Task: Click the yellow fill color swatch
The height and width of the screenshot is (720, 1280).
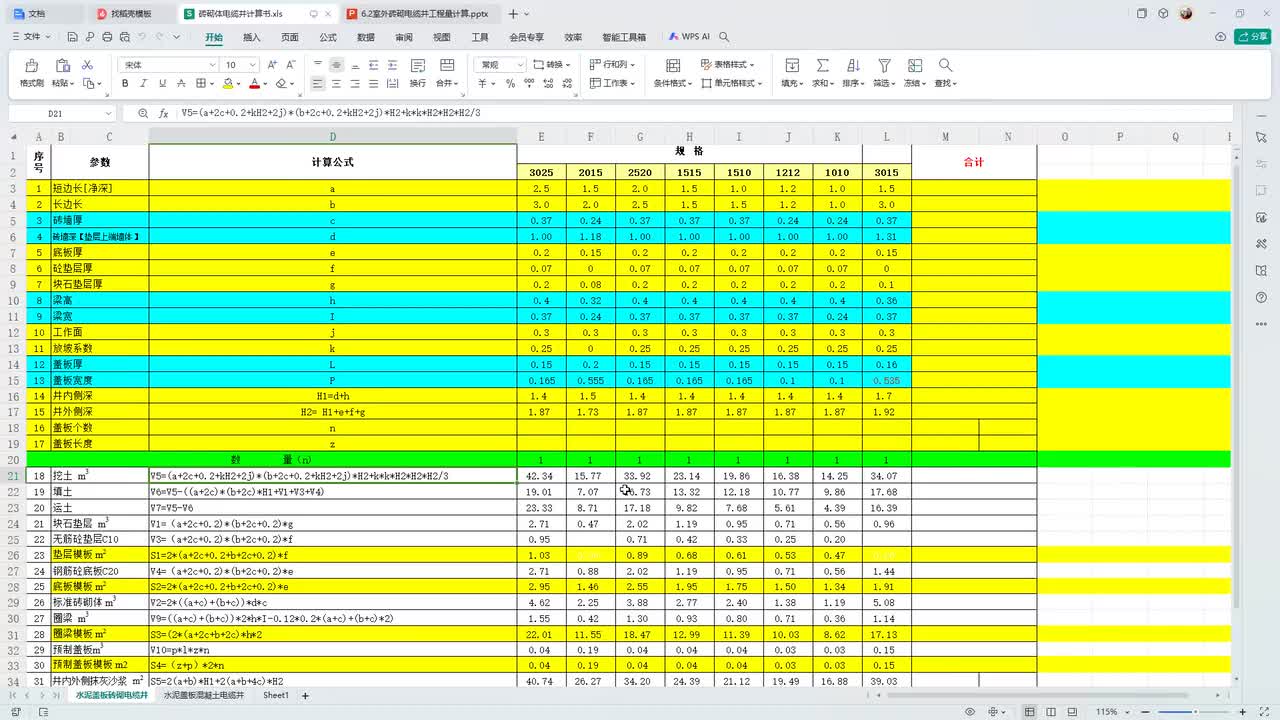Action: (229, 84)
